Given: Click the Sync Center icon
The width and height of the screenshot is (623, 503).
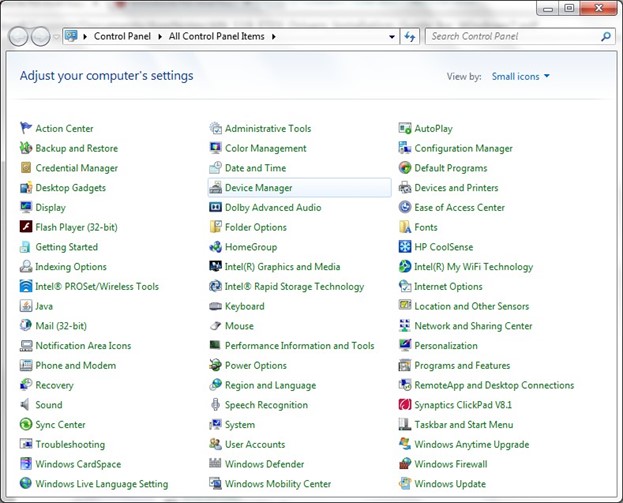Looking at the screenshot, I should pyautogui.click(x=26, y=425).
